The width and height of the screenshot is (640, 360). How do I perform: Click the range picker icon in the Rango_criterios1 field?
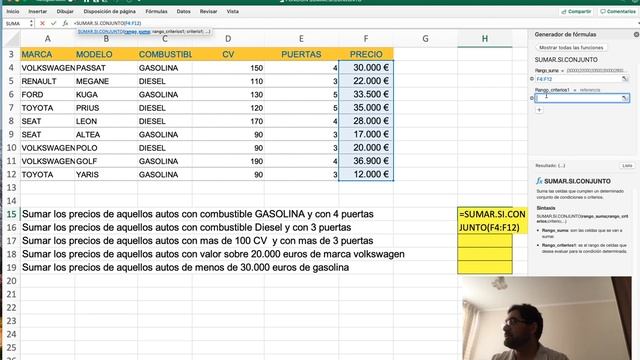pyautogui.click(x=624, y=98)
